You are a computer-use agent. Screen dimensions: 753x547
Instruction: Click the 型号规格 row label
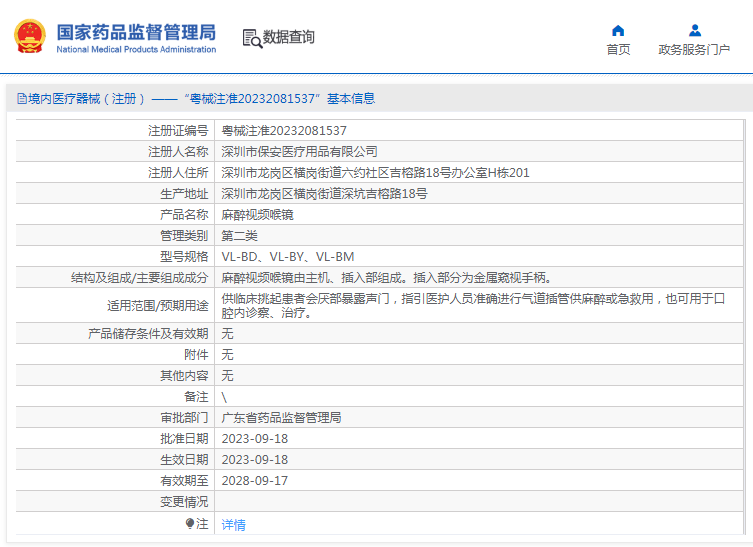184,257
